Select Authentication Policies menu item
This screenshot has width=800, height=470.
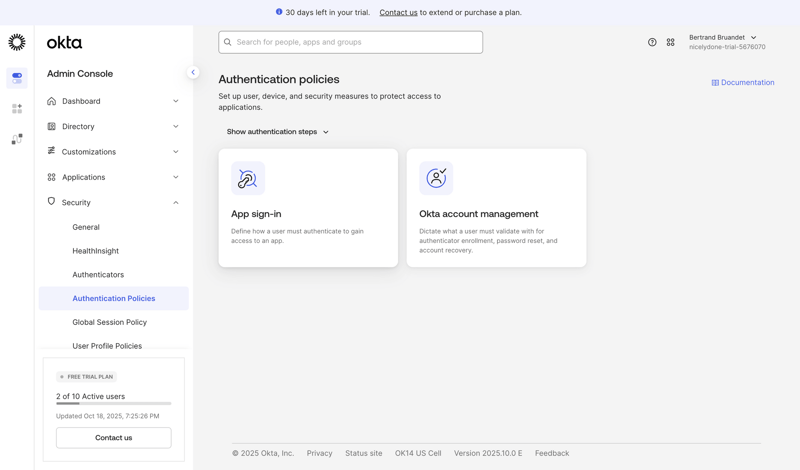[x=114, y=299]
